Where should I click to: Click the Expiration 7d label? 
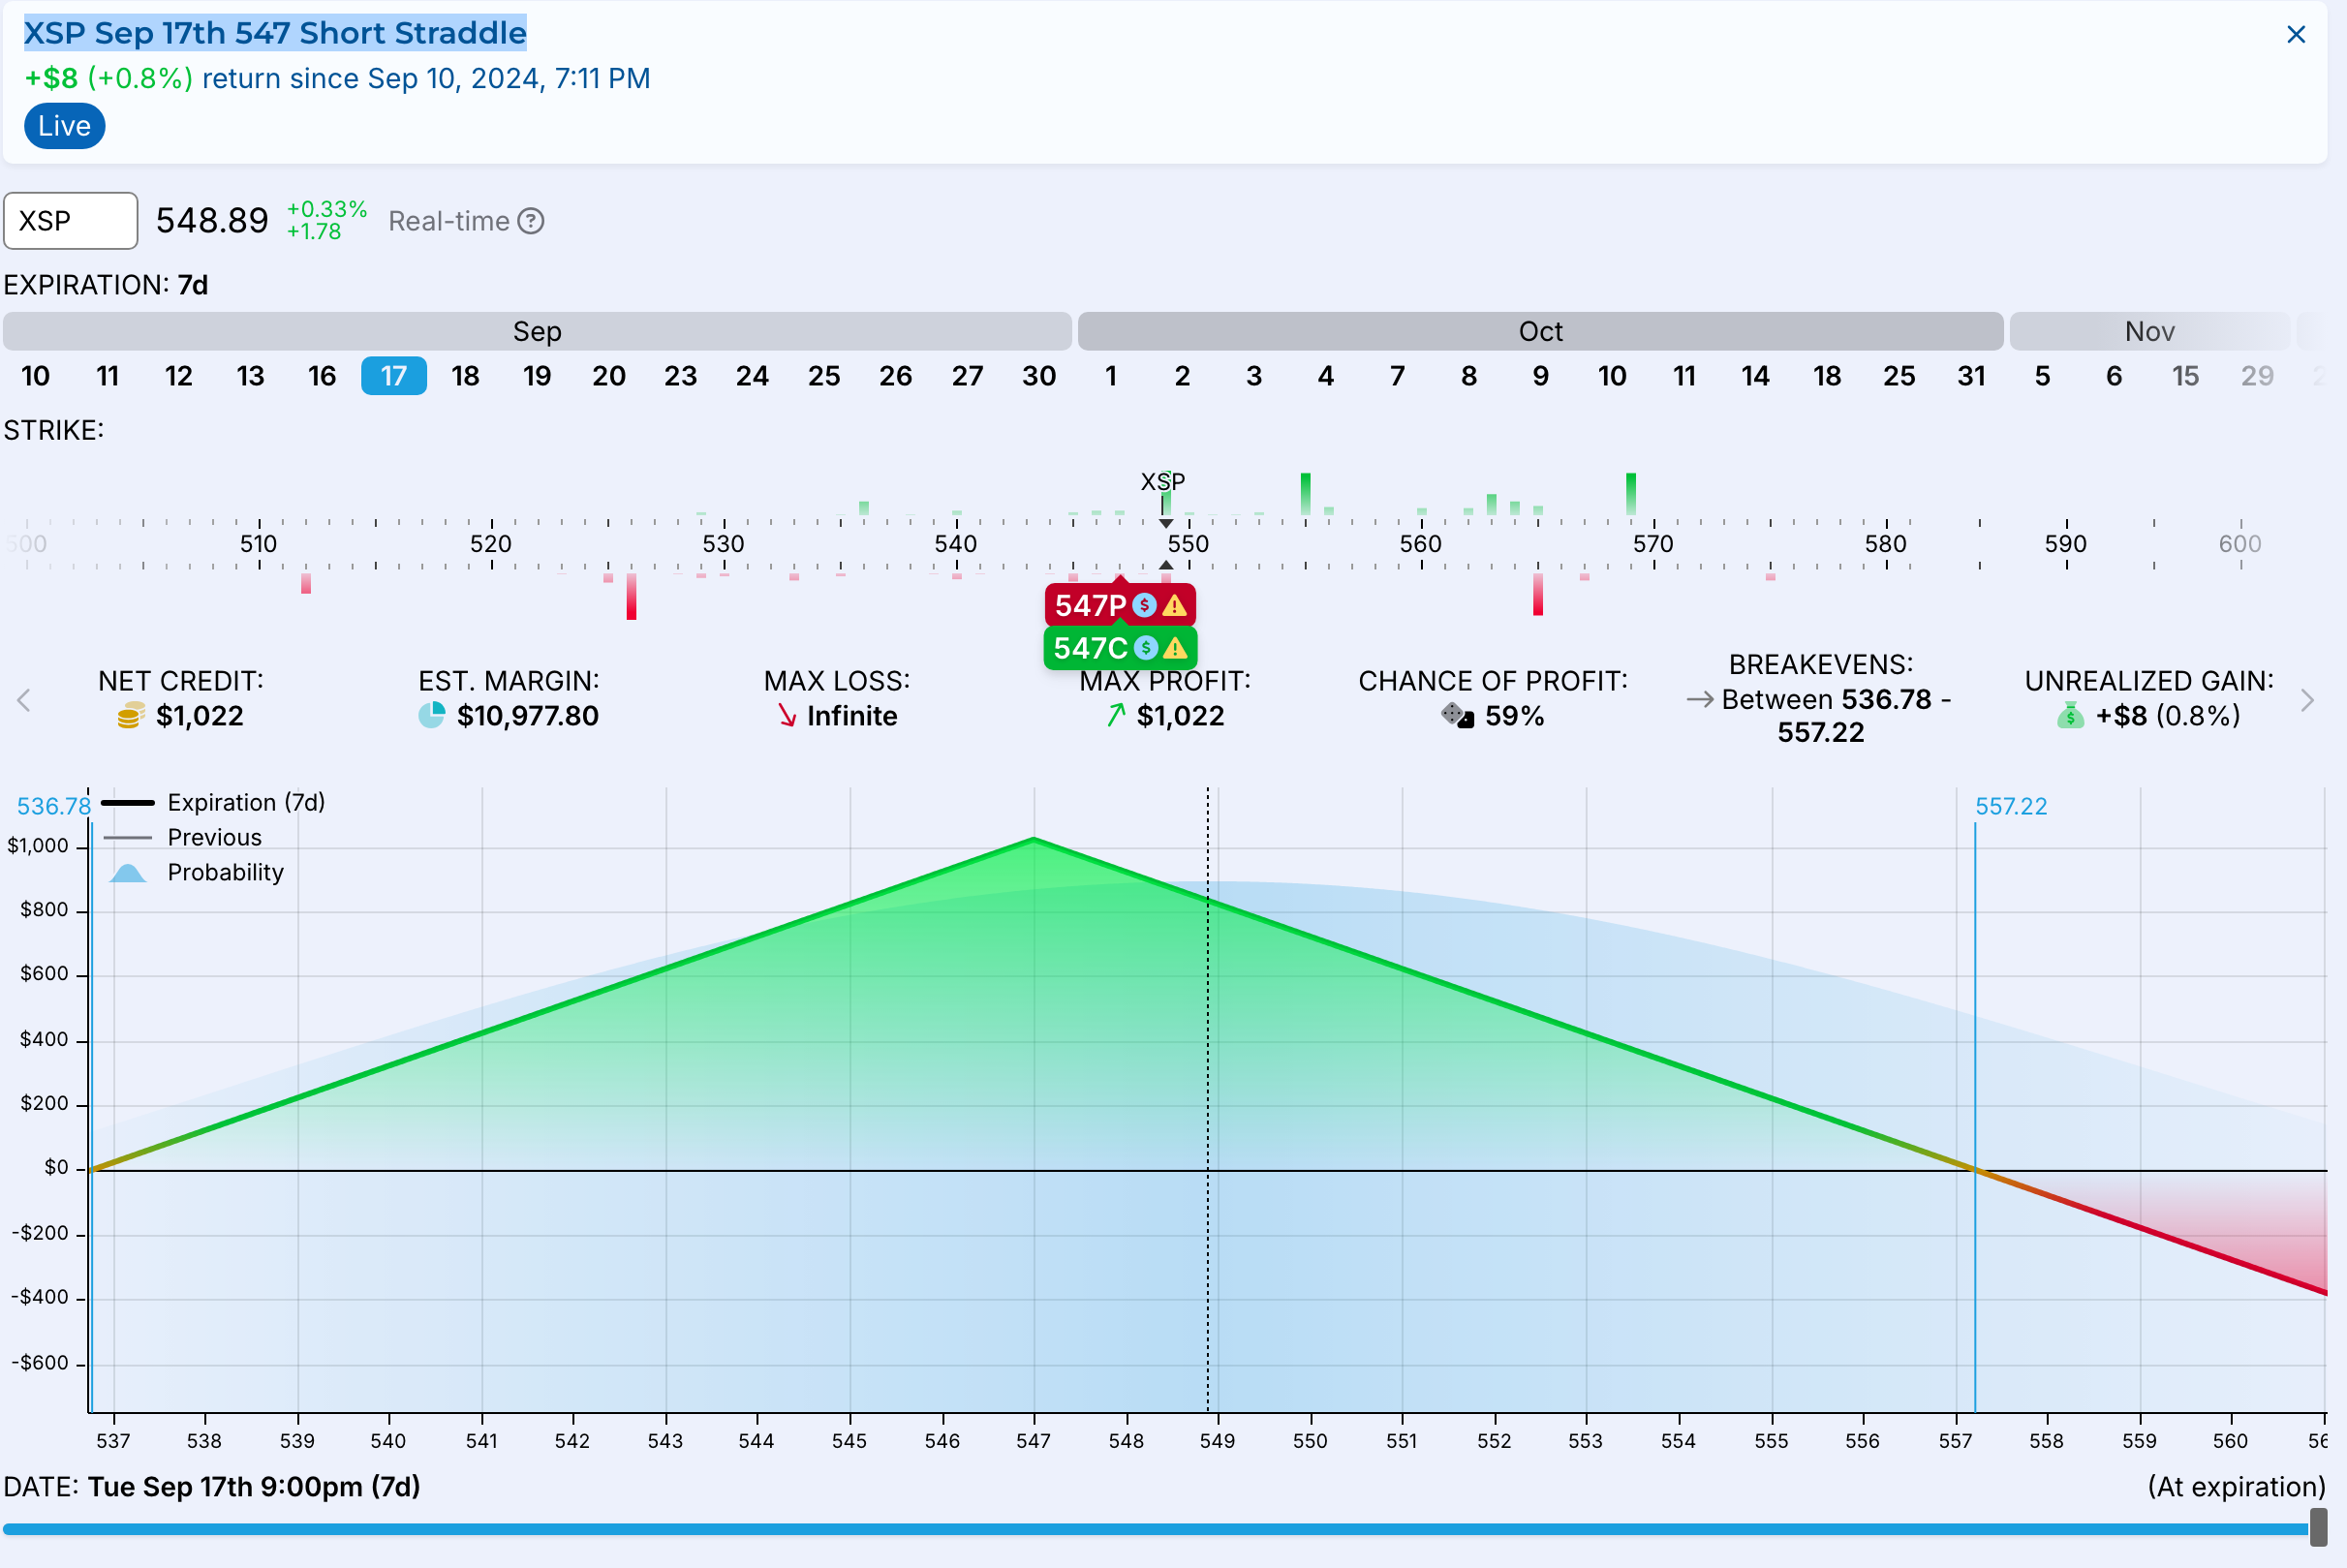(106, 285)
